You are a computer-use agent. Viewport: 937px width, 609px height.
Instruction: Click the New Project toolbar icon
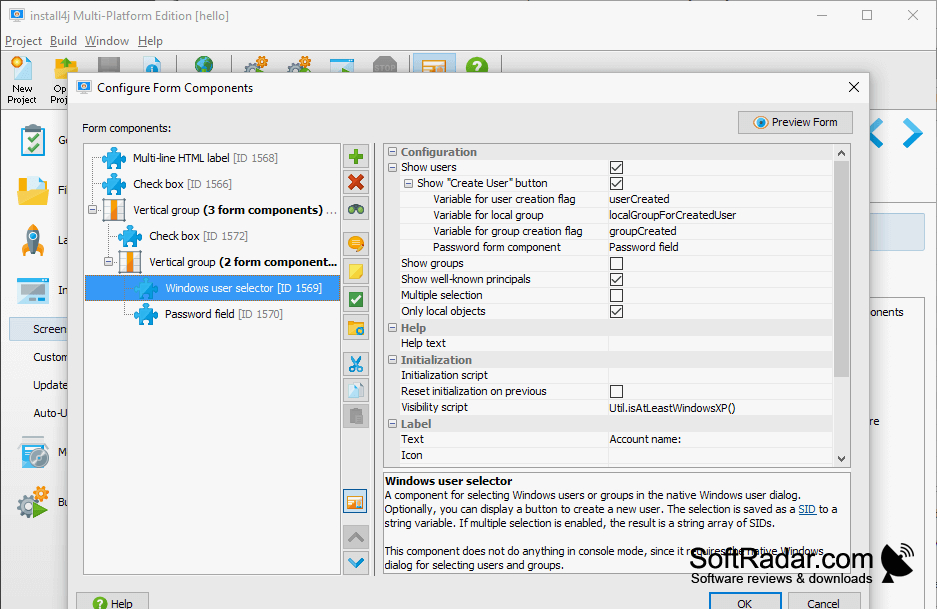click(22, 80)
